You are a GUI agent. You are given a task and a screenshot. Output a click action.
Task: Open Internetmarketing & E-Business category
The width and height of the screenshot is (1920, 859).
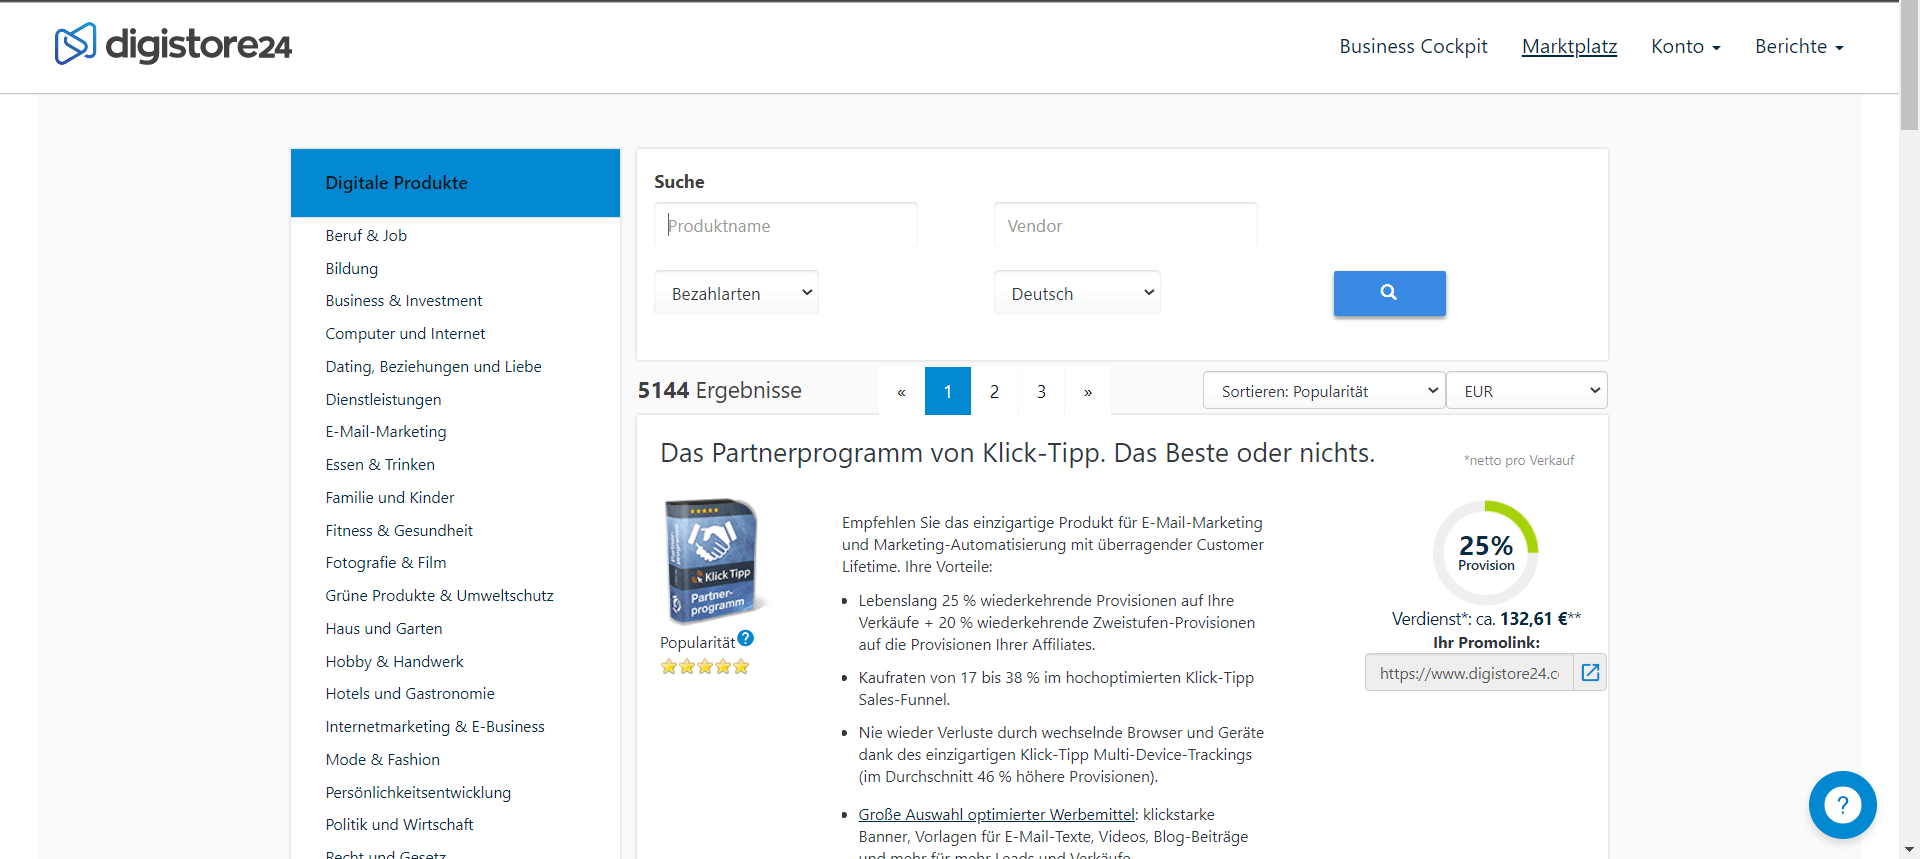click(x=435, y=726)
